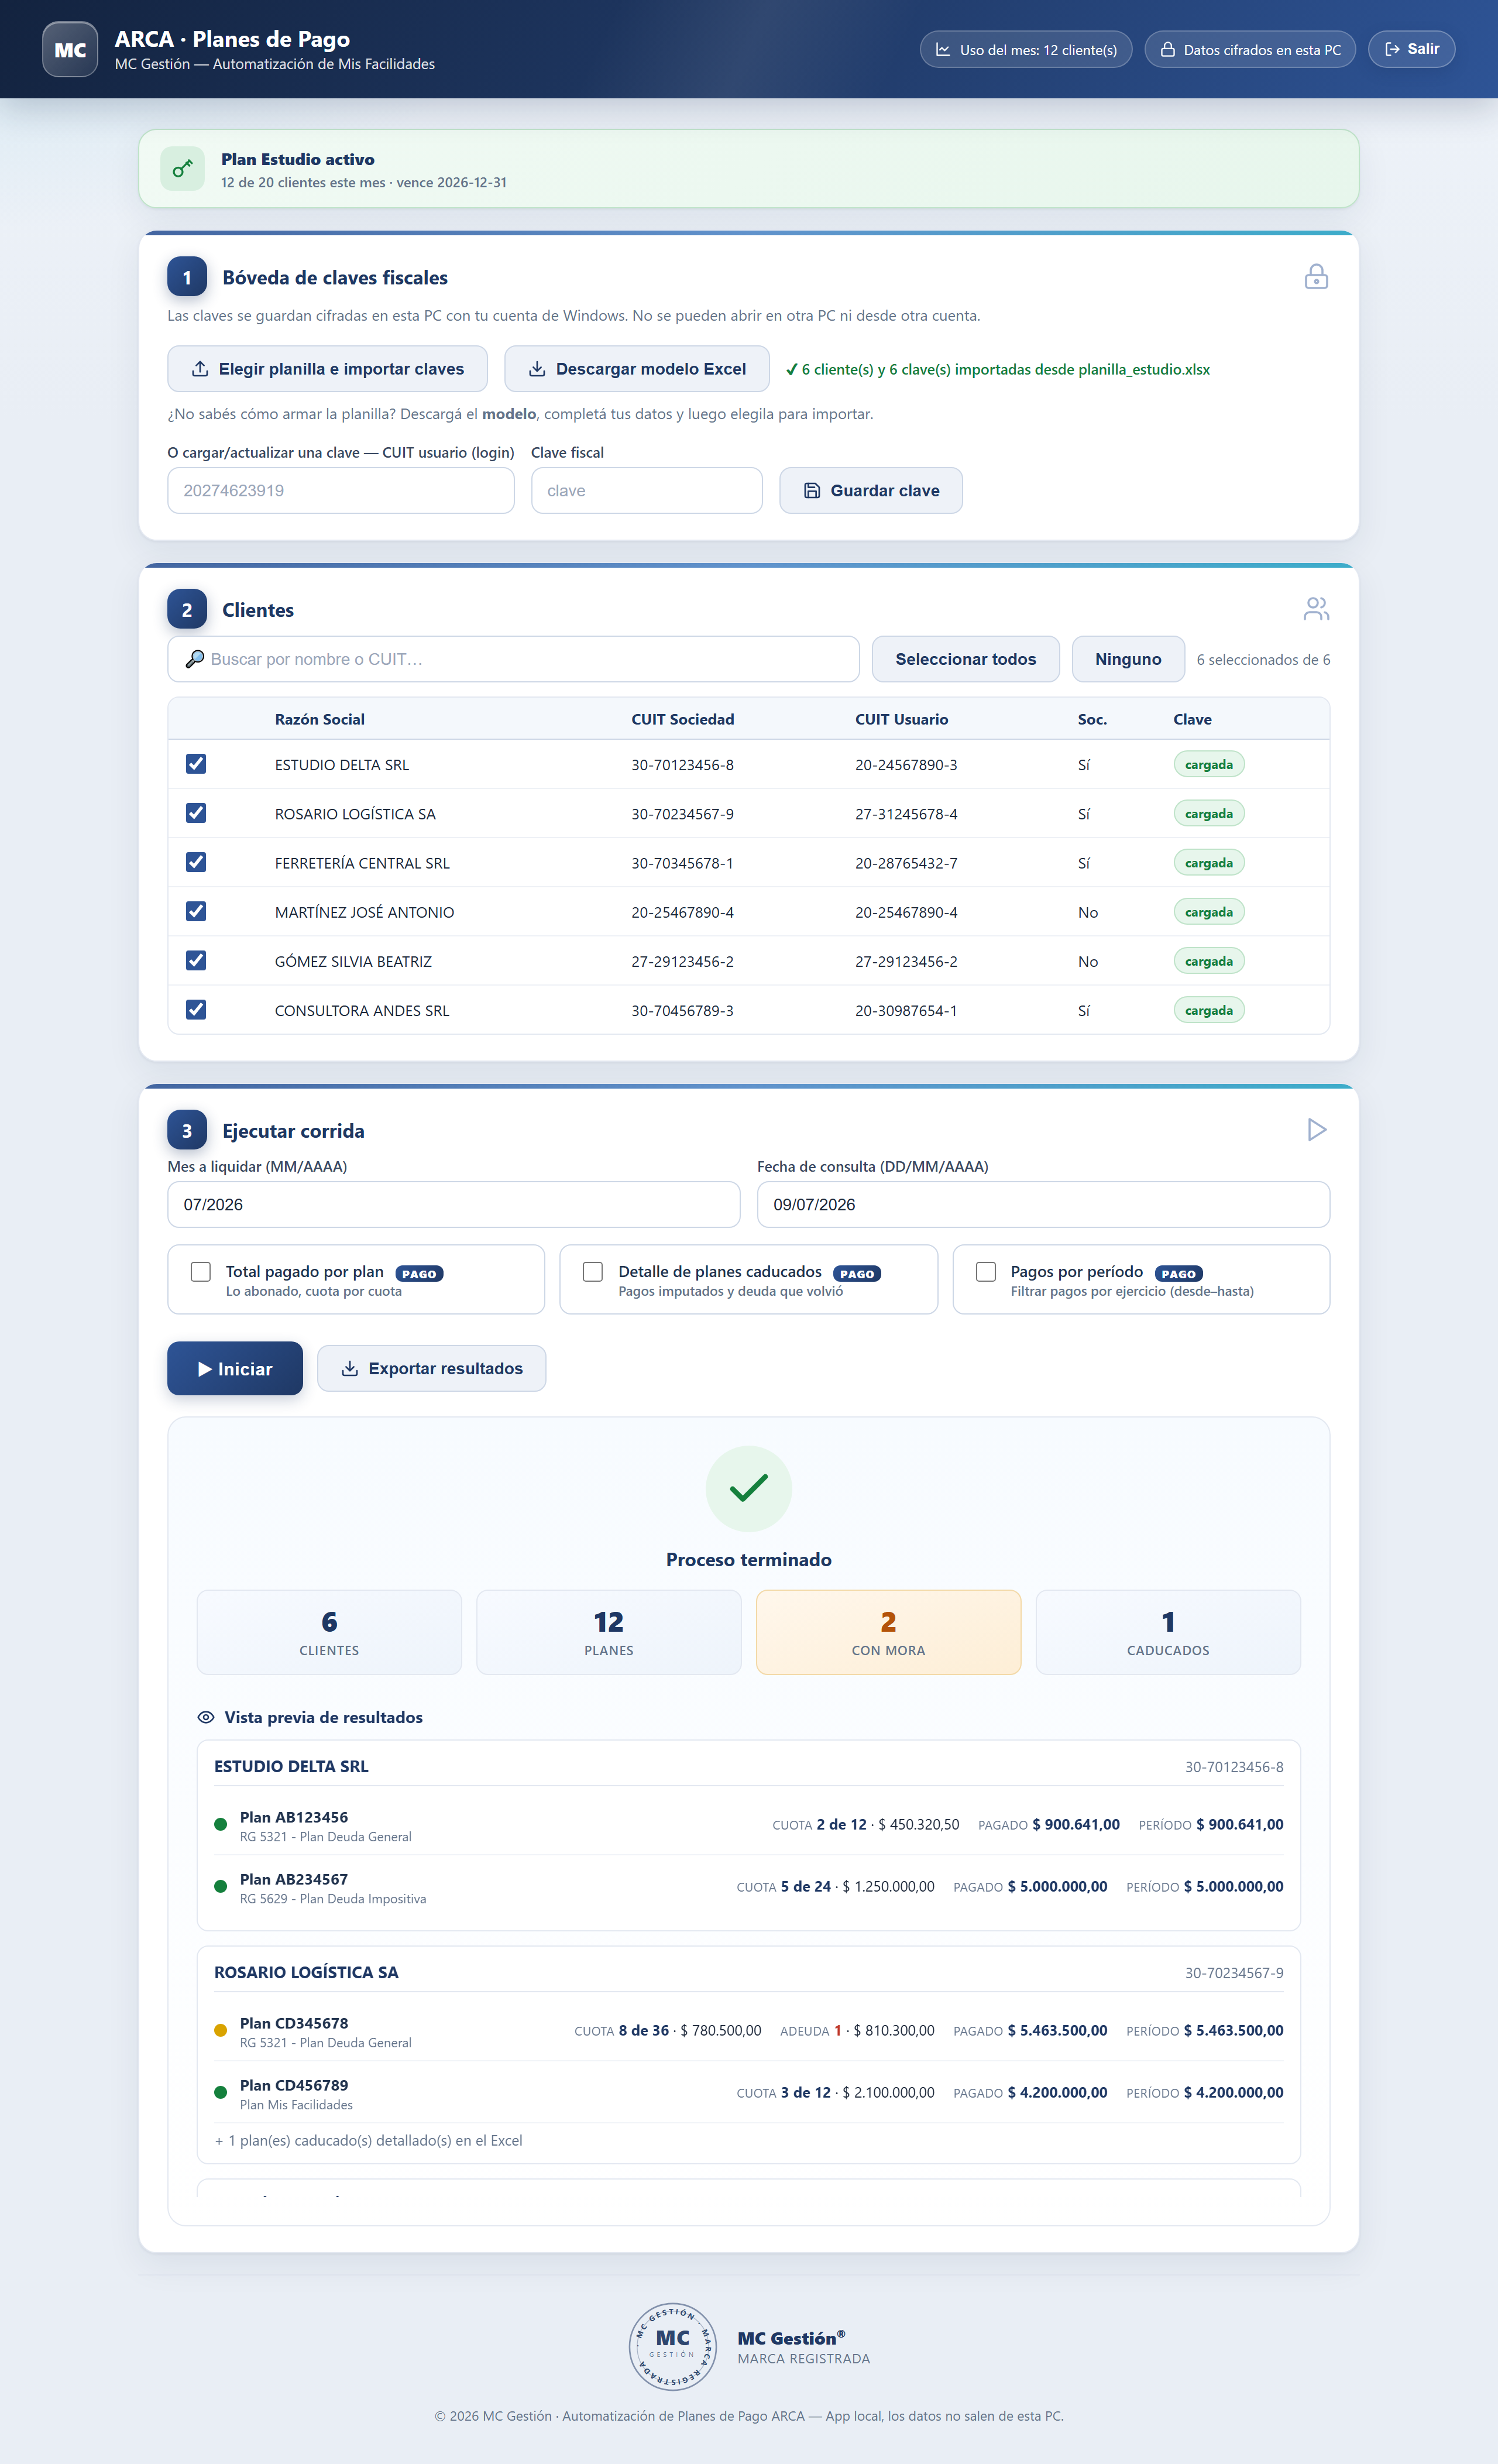Save the key with Guardar clave
The image size is (1498, 2464).
tap(871, 491)
